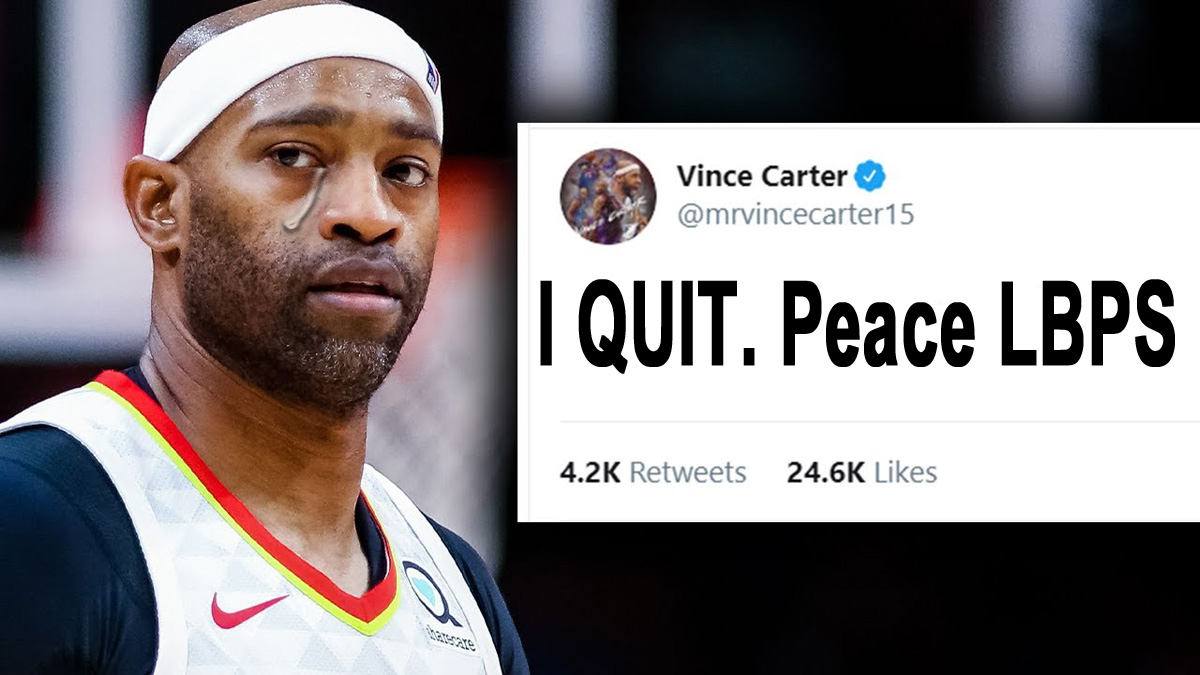Click the red Nike swoosh on jersey
The height and width of the screenshot is (675, 1200).
(x=248, y=609)
